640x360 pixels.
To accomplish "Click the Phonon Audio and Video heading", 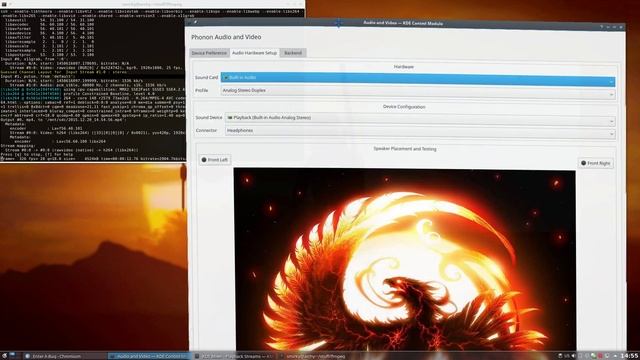I will tap(226, 37).
